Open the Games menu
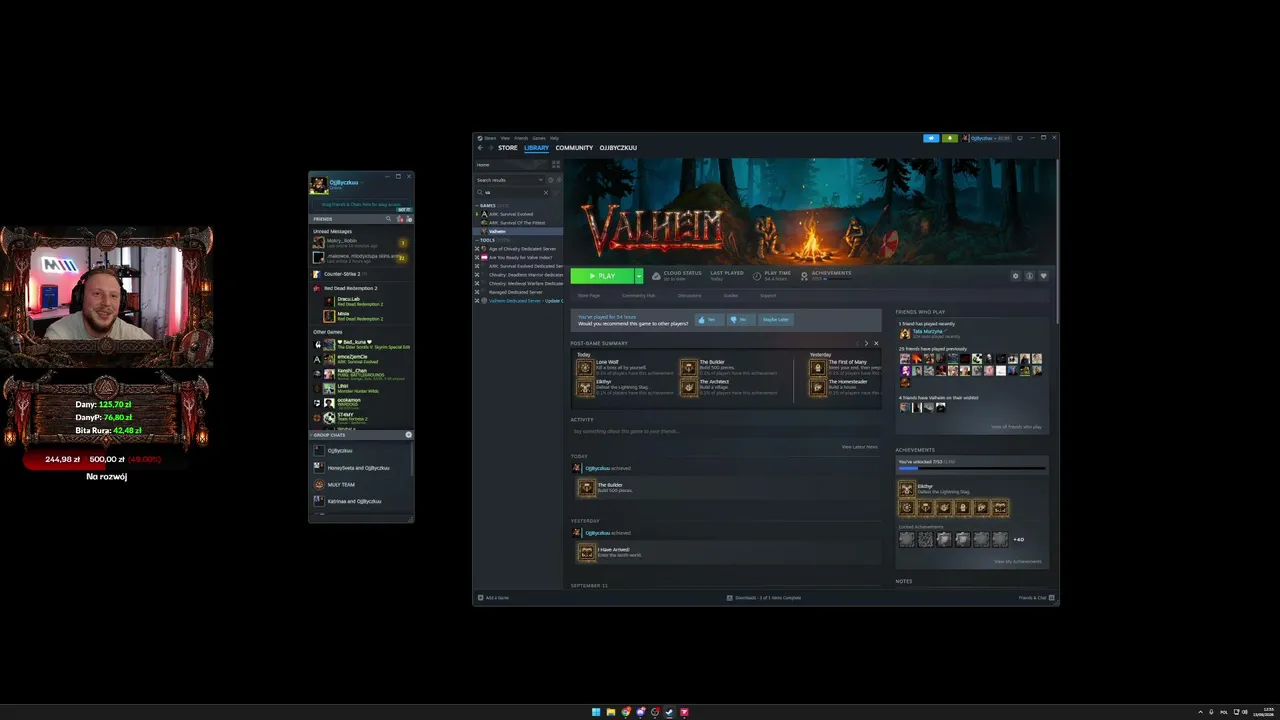This screenshot has height=720, width=1280. tap(539, 138)
